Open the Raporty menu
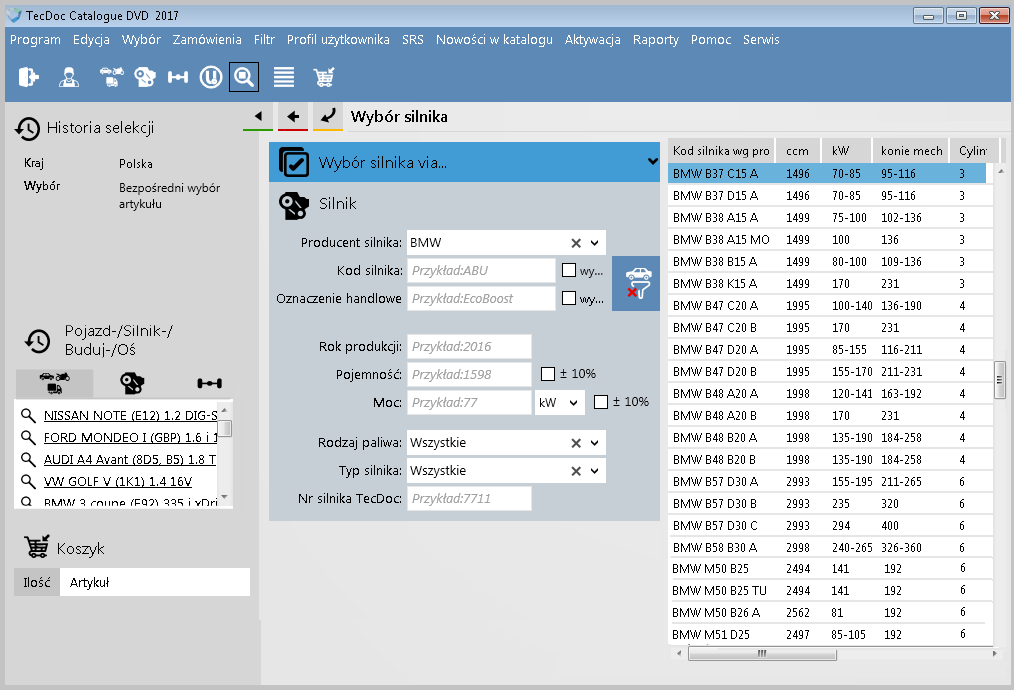Image resolution: width=1016 pixels, height=690 pixels. click(656, 40)
